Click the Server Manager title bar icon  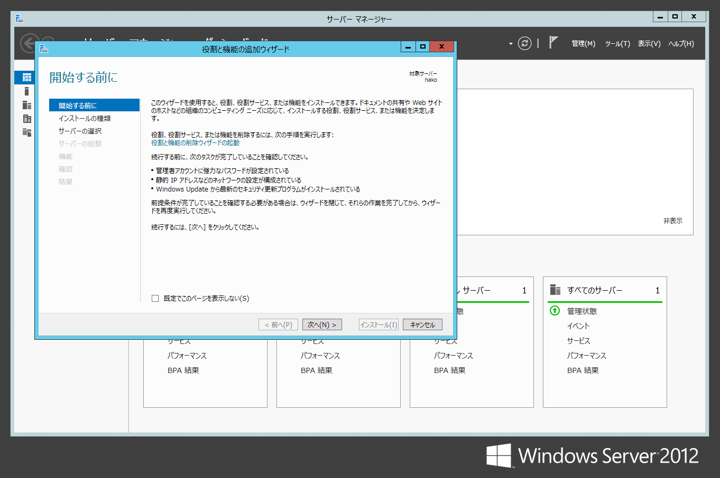point(19,18)
